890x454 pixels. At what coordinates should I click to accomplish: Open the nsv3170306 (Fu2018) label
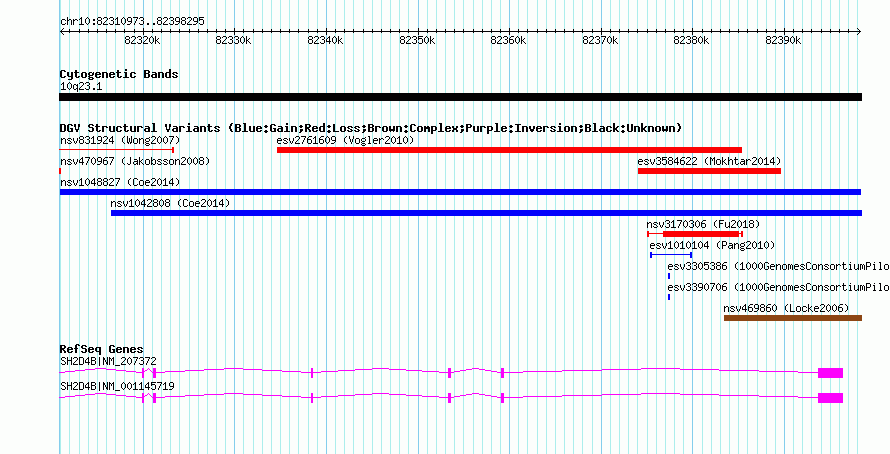click(703, 224)
